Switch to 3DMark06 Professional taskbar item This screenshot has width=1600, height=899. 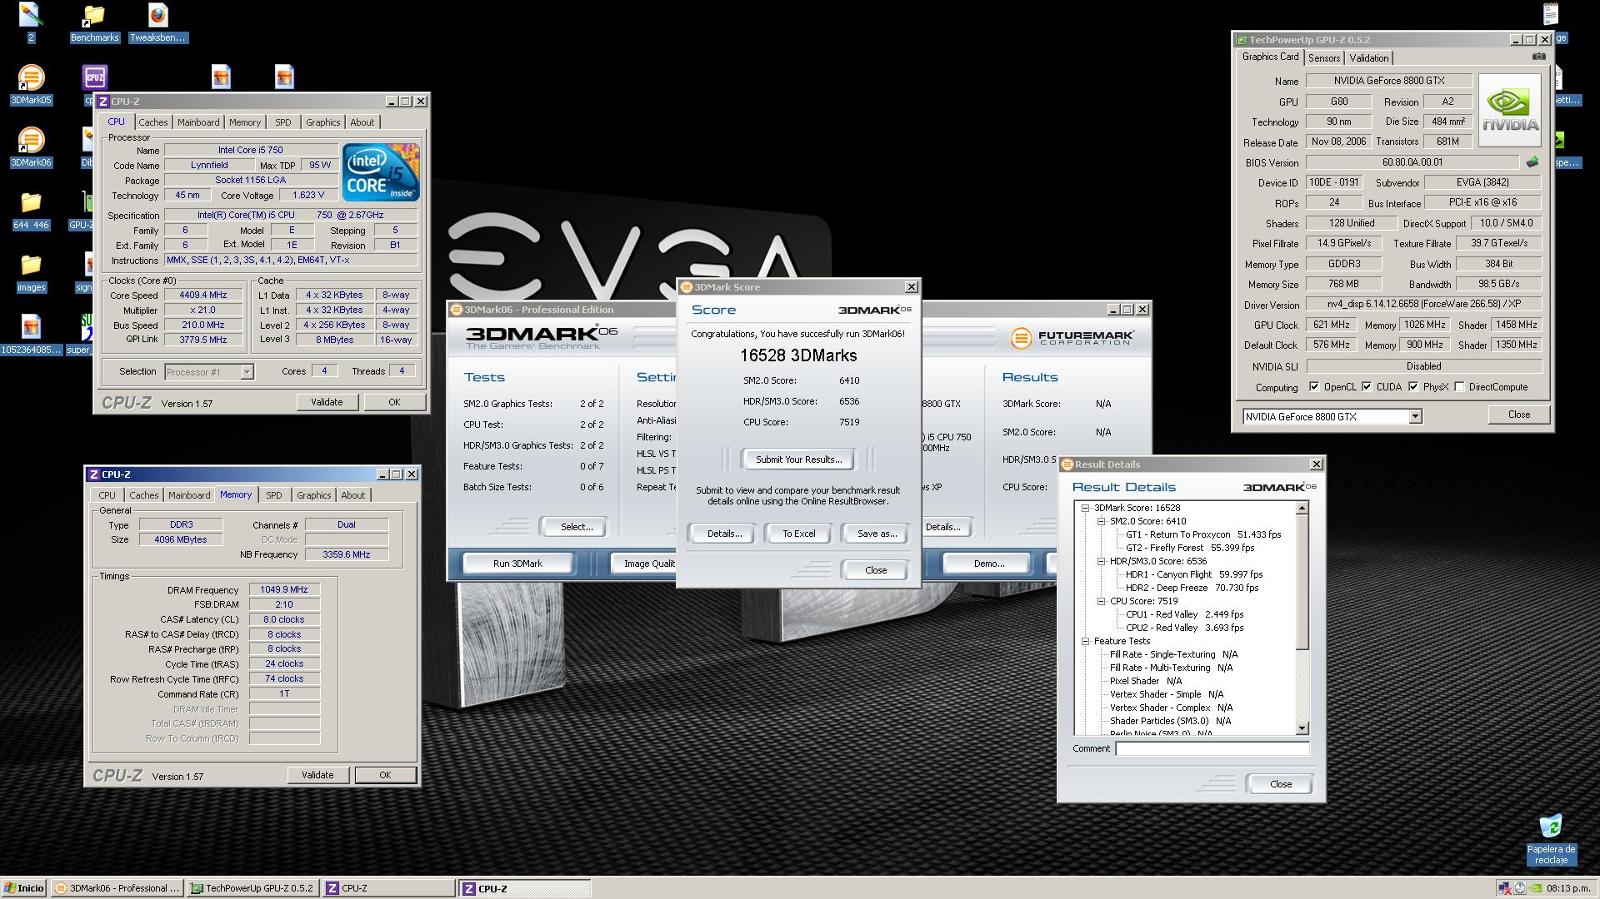(x=117, y=888)
